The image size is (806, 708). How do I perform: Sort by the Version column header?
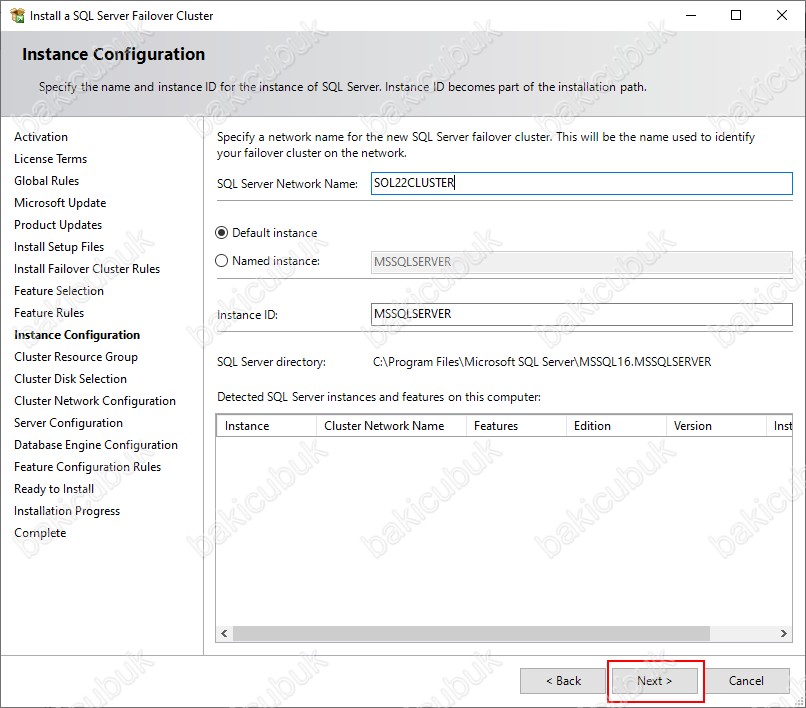[716, 426]
